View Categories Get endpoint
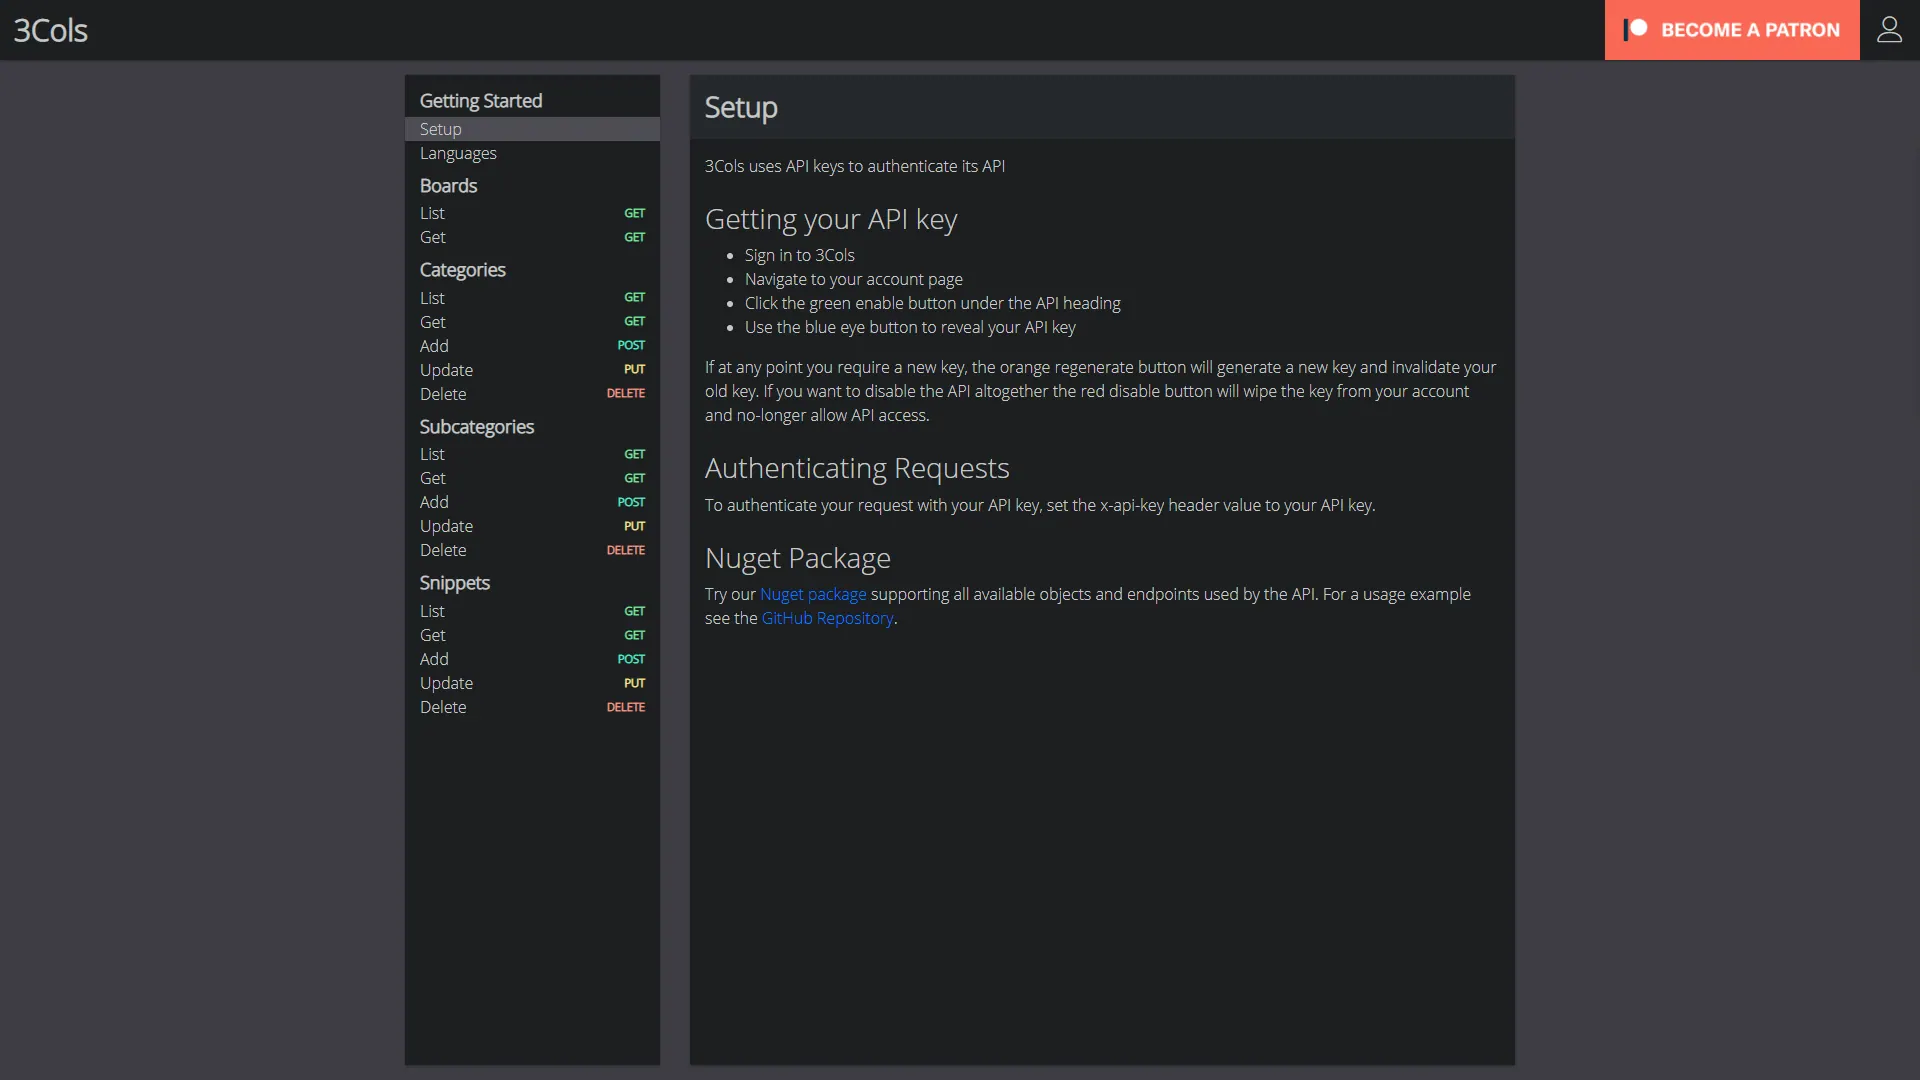The width and height of the screenshot is (1920, 1080). coord(532,322)
